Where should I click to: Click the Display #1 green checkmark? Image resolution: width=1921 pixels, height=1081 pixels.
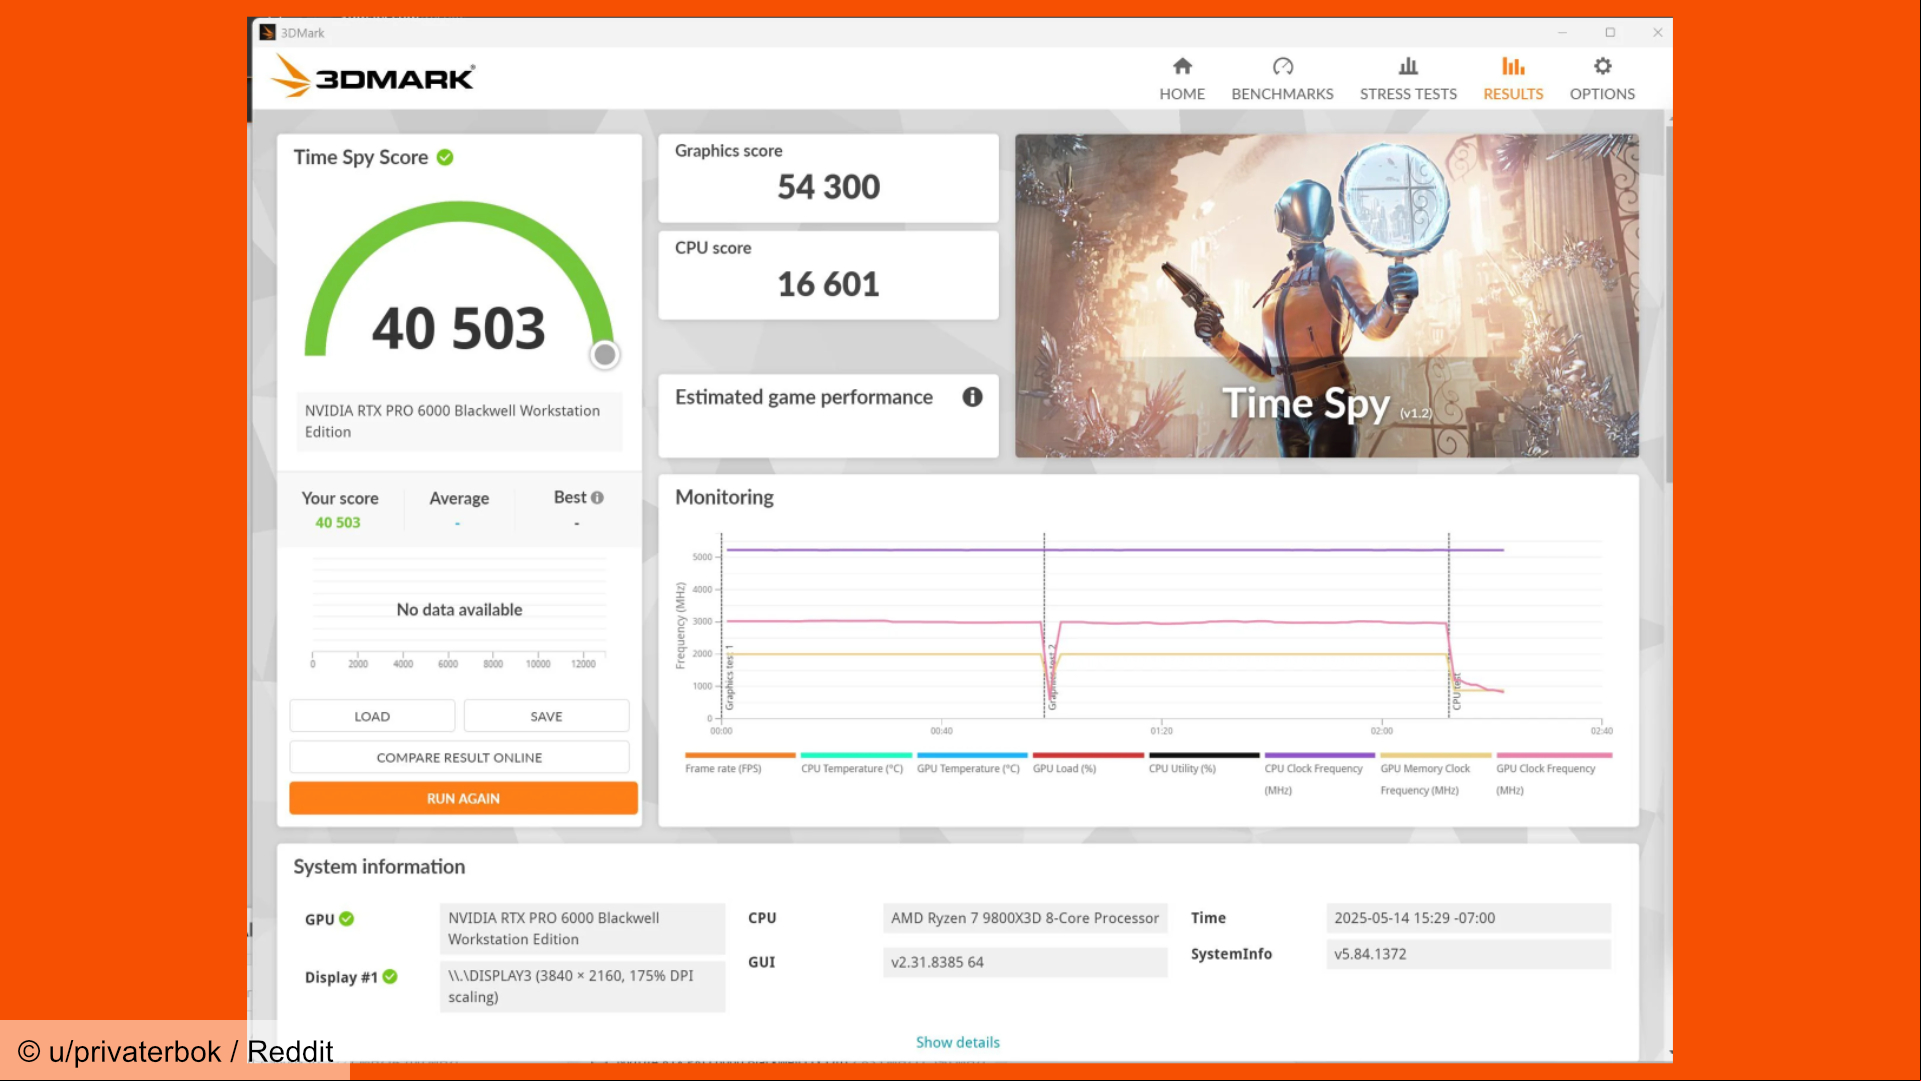(390, 976)
